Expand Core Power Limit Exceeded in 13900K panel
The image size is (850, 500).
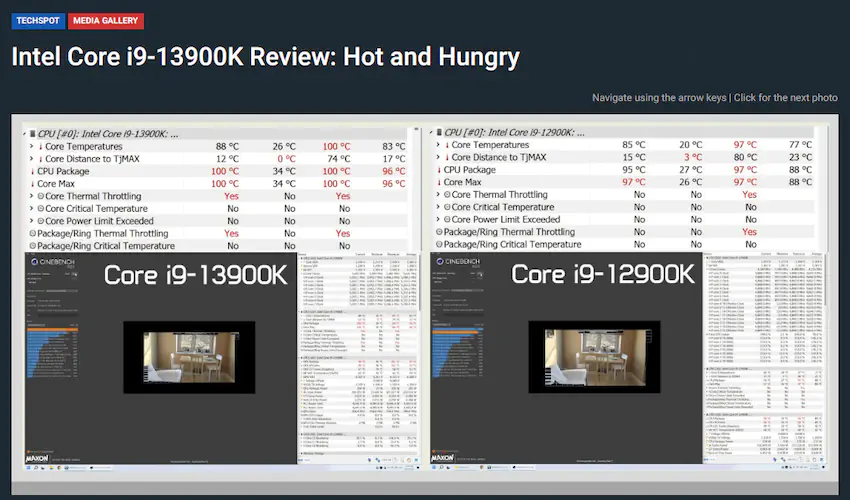tap(31, 221)
